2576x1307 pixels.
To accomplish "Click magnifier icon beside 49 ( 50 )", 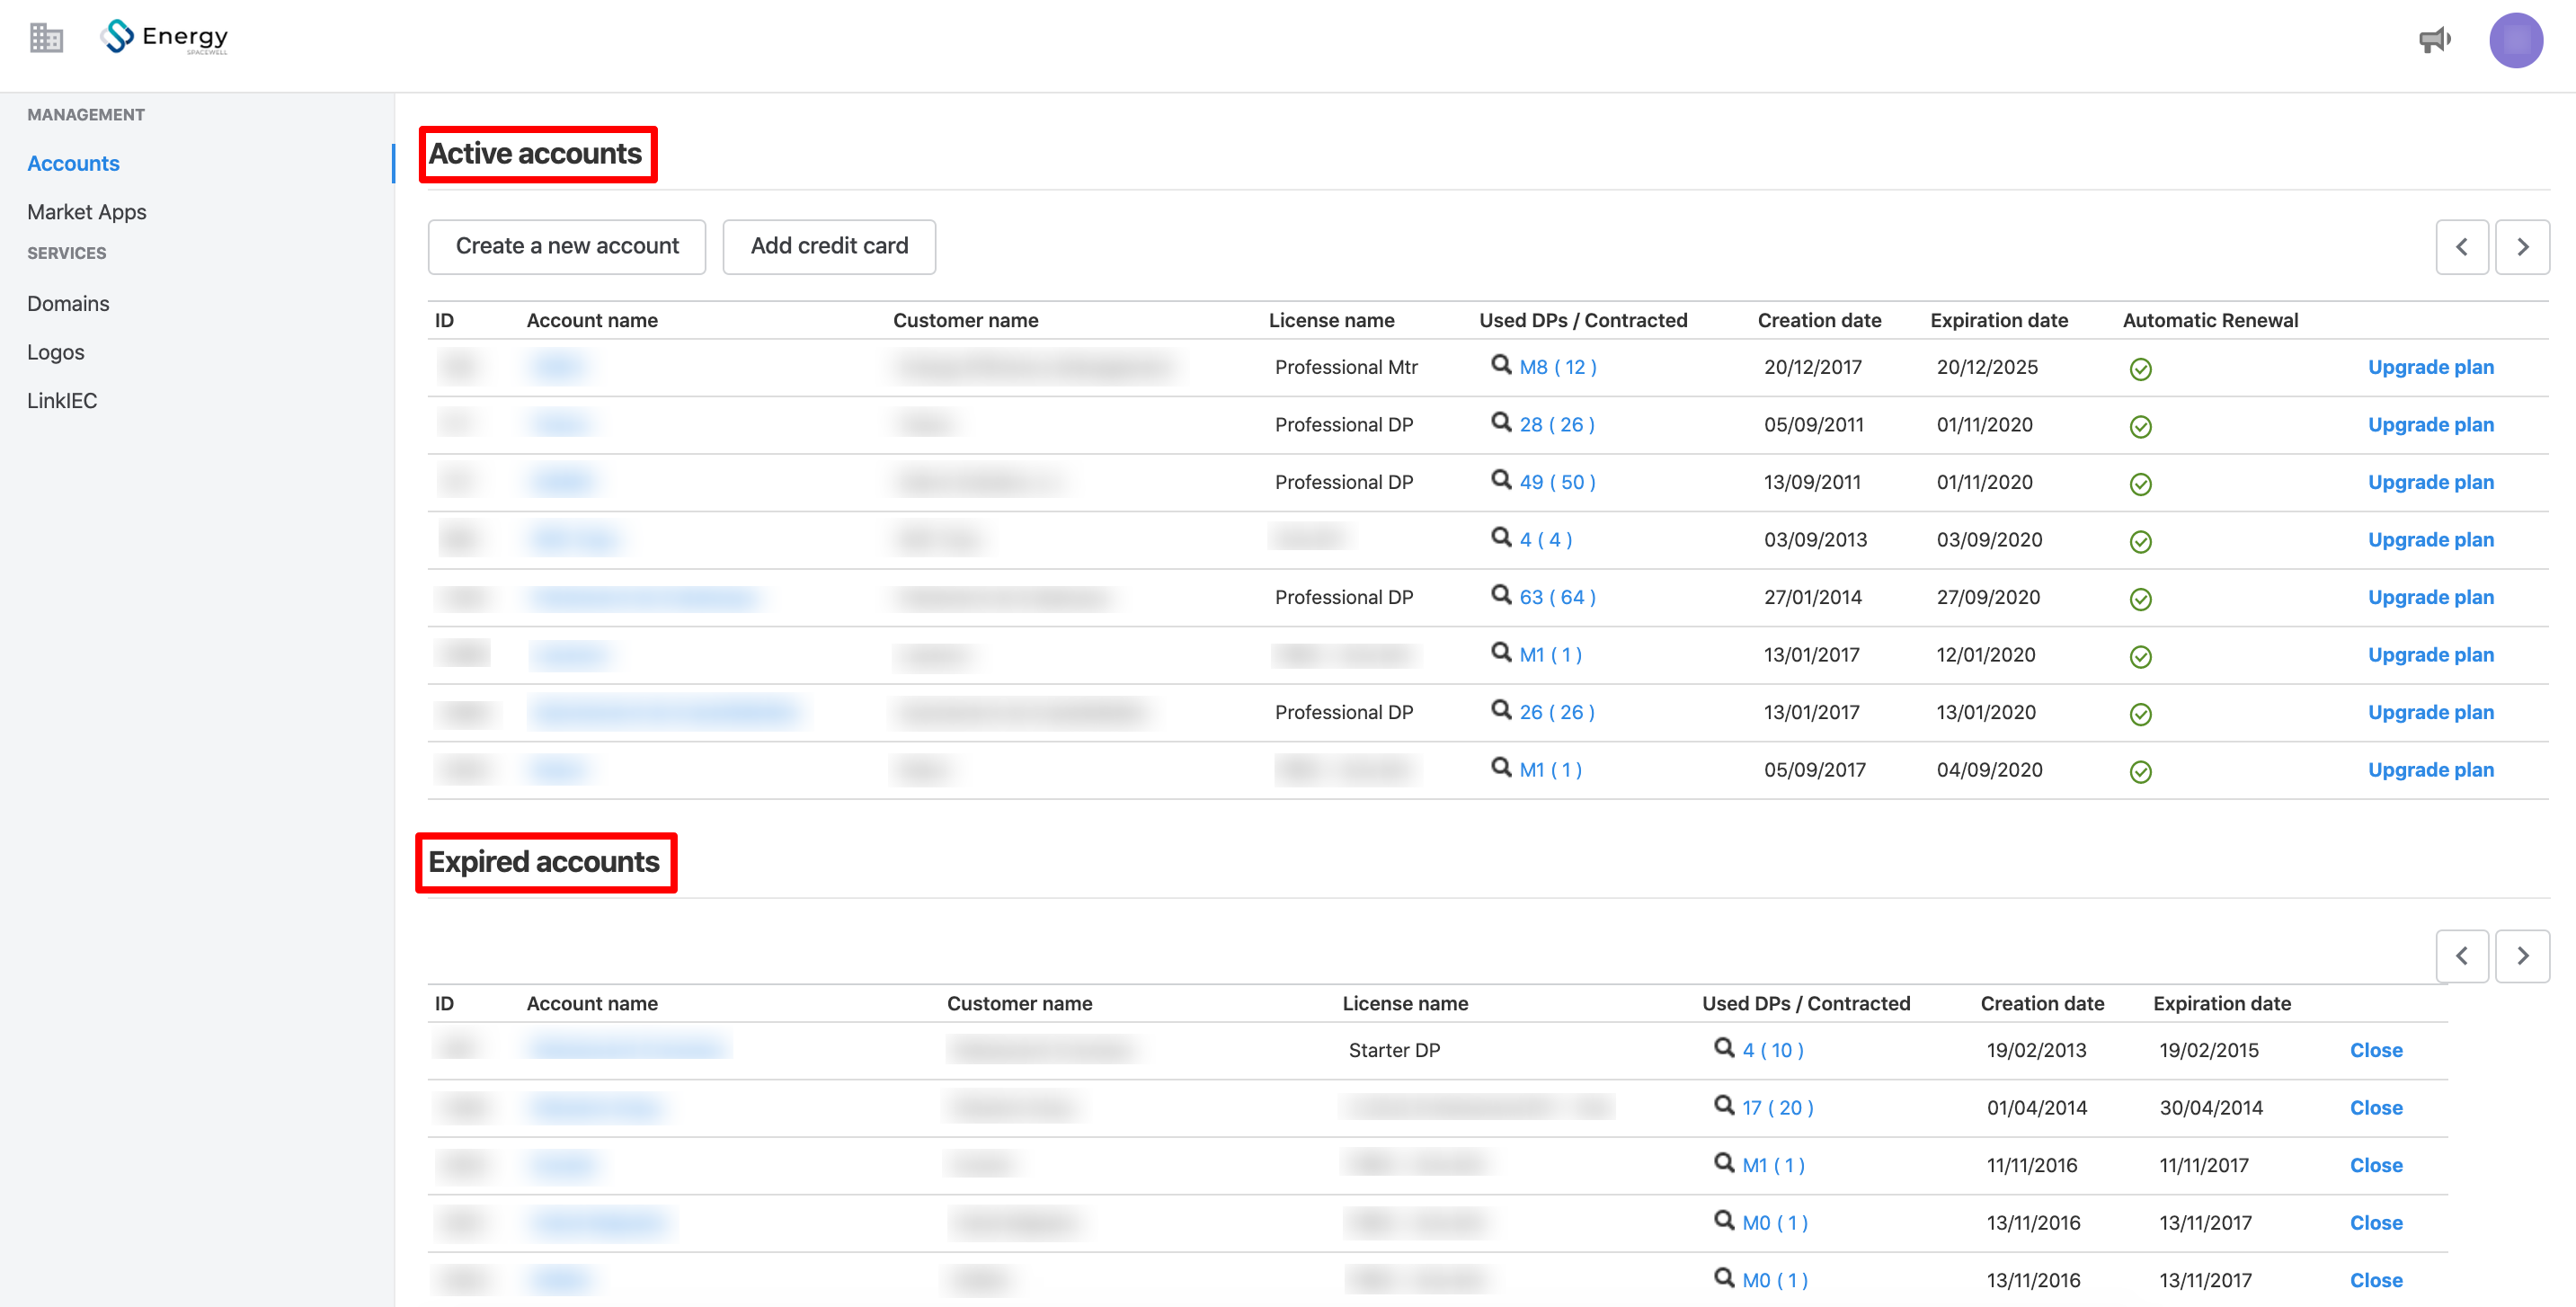I will [1501, 479].
